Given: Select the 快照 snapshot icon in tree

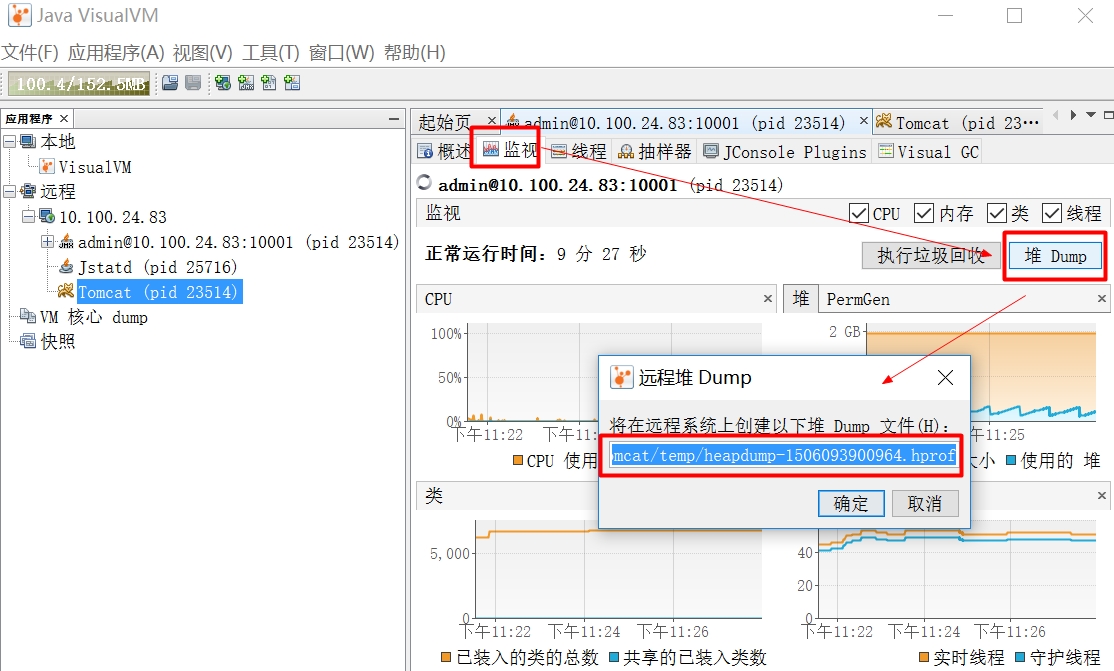Looking at the screenshot, I should point(28,341).
